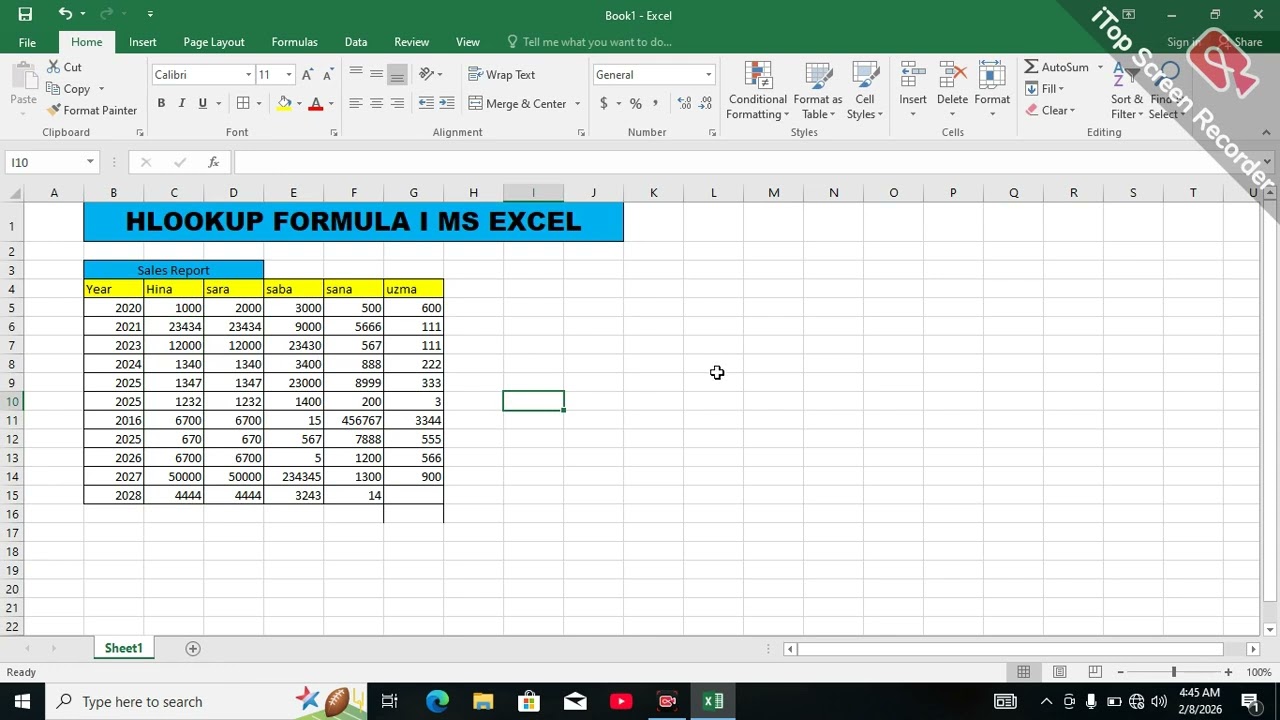
Task: Open Cell Styles gallery
Action: pos(865,91)
